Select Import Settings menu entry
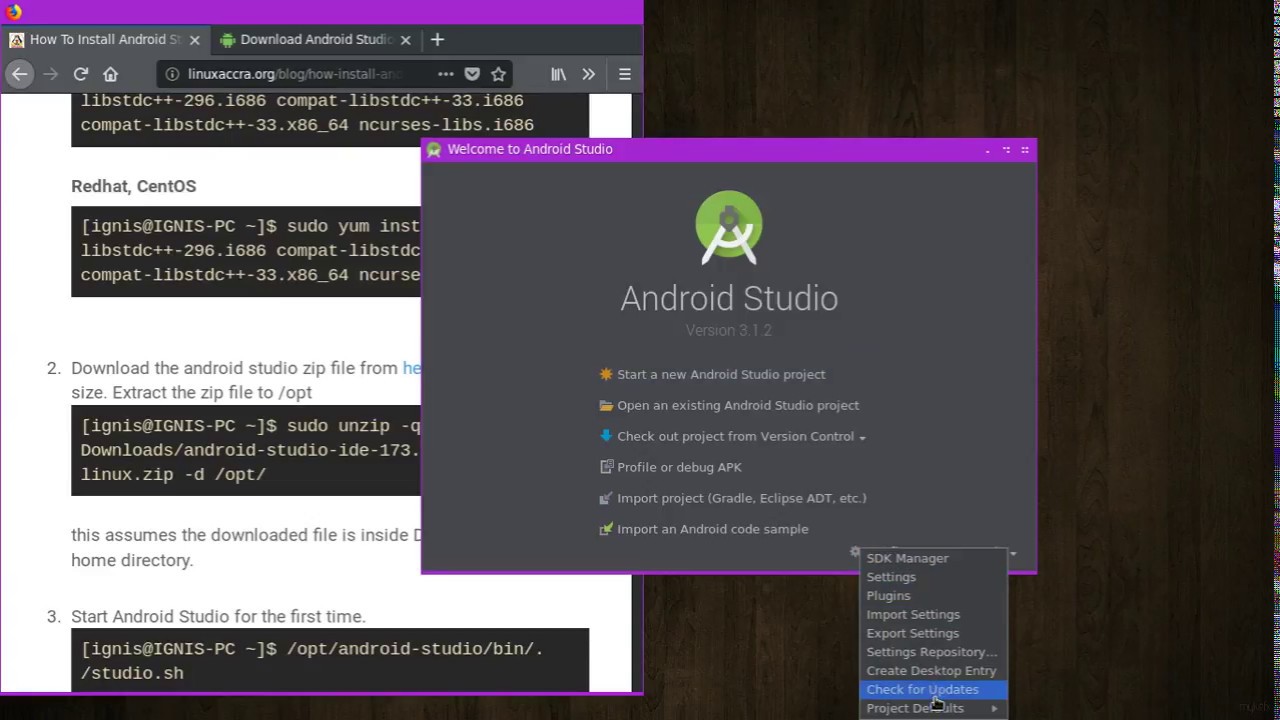Viewport: 1280px width, 720px height. tap(913, 615)
